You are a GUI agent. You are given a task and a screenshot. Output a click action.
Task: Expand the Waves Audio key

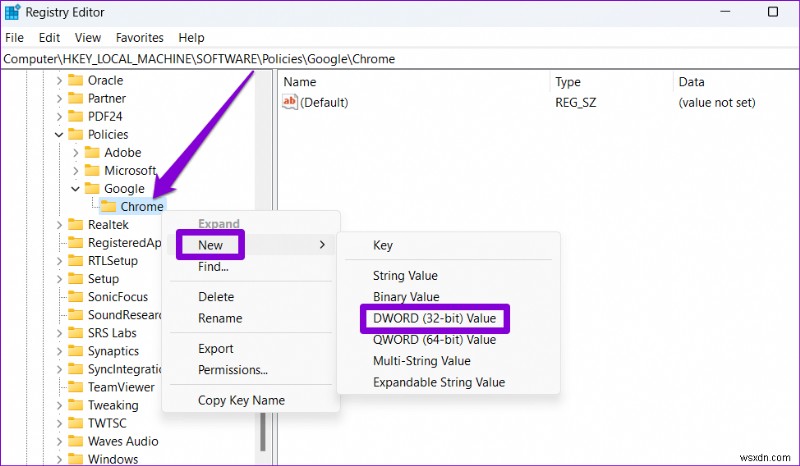click(59, 442)
